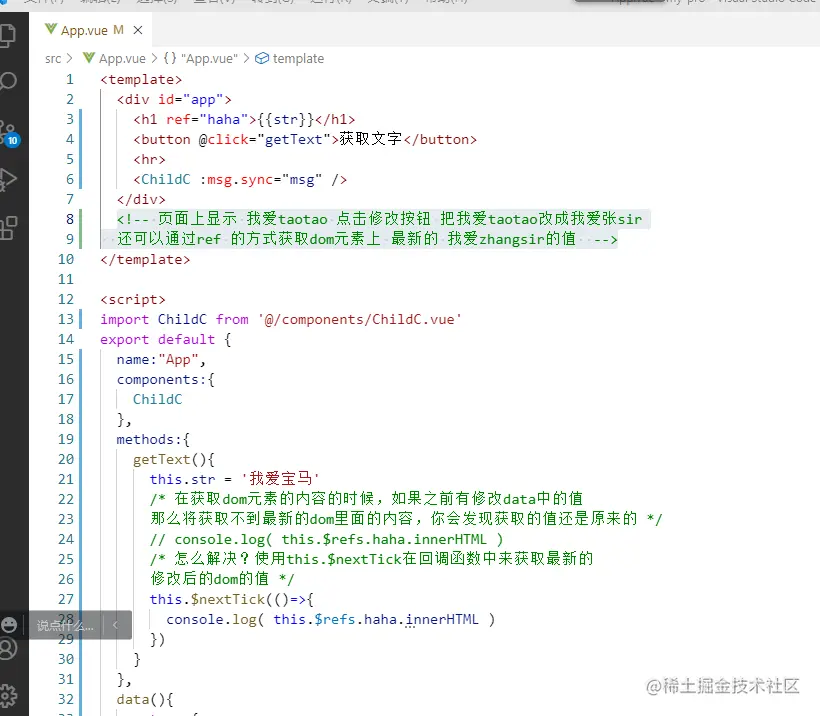The width and height of the screenshot is (820, 716).
Task: Click the import path '@/components/ChildC.vue'
Action: (x=360, y=320)
